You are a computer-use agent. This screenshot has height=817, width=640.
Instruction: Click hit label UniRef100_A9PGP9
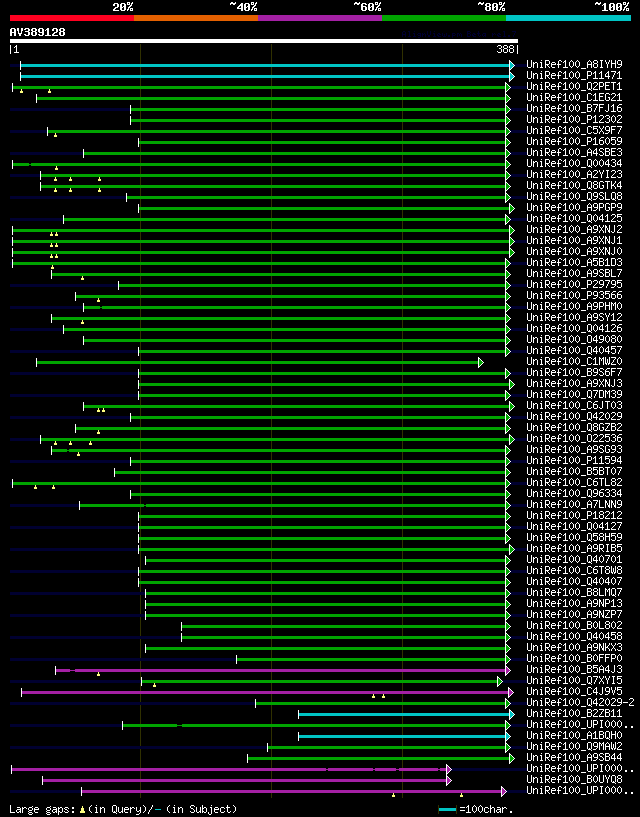574,207
